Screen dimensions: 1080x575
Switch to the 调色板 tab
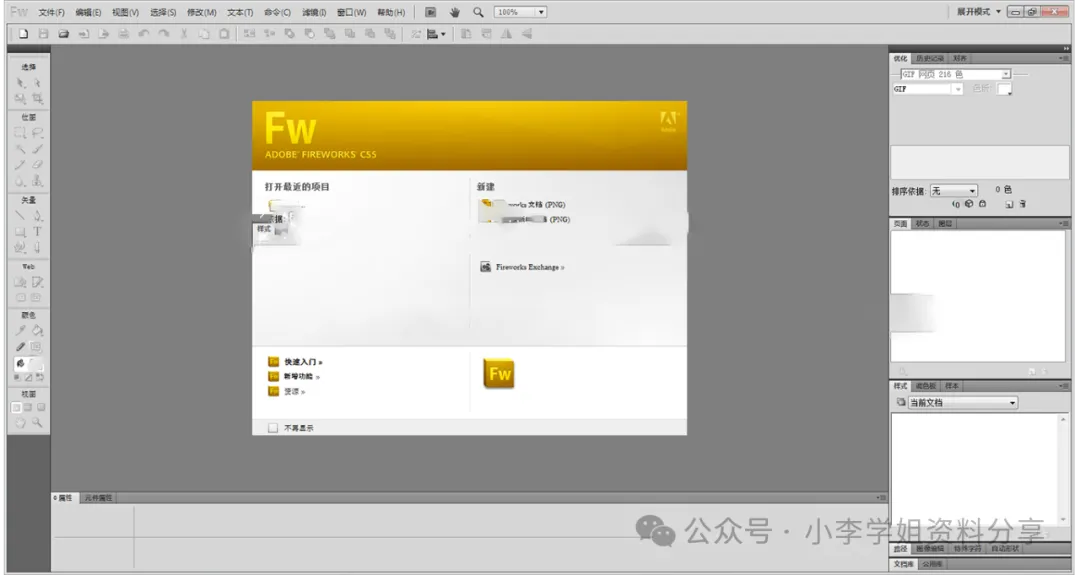click(x=926, y=386)
